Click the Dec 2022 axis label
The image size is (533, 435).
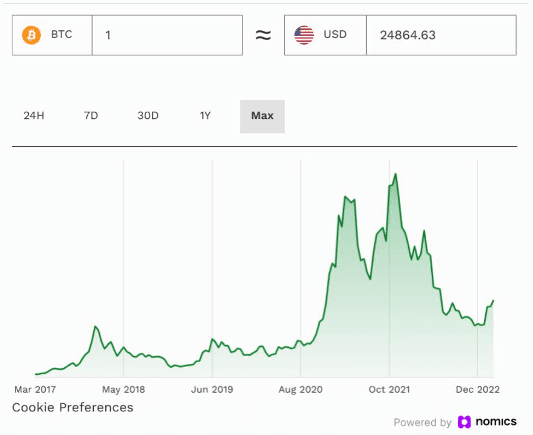478,389
